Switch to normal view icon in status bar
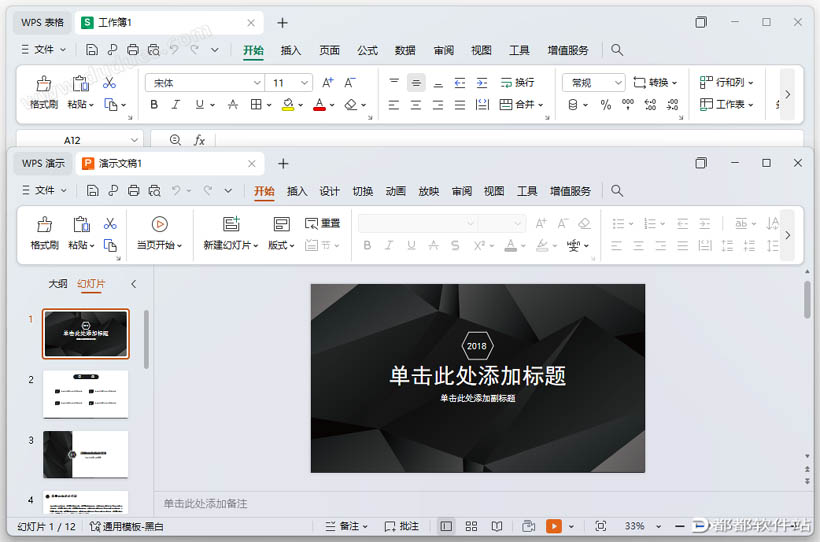The image size is (820, 542). pos(446,526)
